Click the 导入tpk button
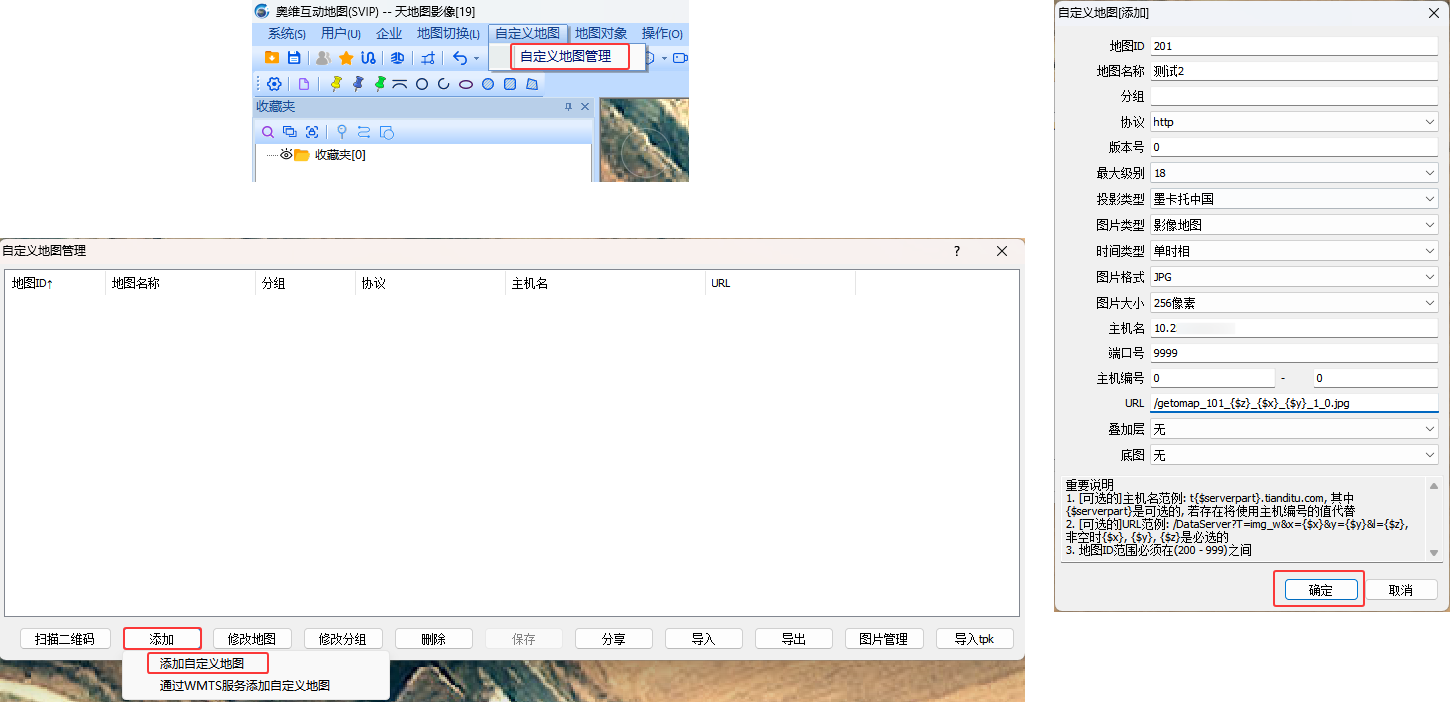The image size is (1450, 708). coord(974,639)
